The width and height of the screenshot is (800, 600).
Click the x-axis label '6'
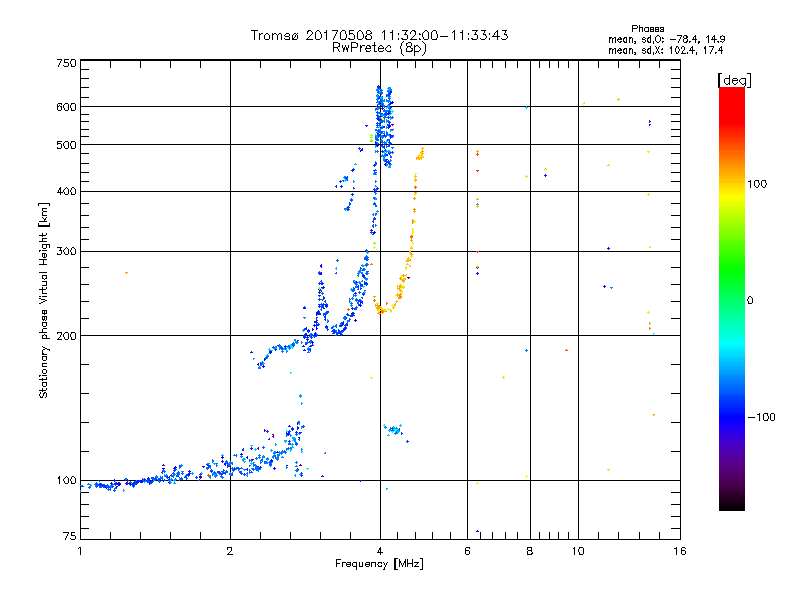pos(467,551)
